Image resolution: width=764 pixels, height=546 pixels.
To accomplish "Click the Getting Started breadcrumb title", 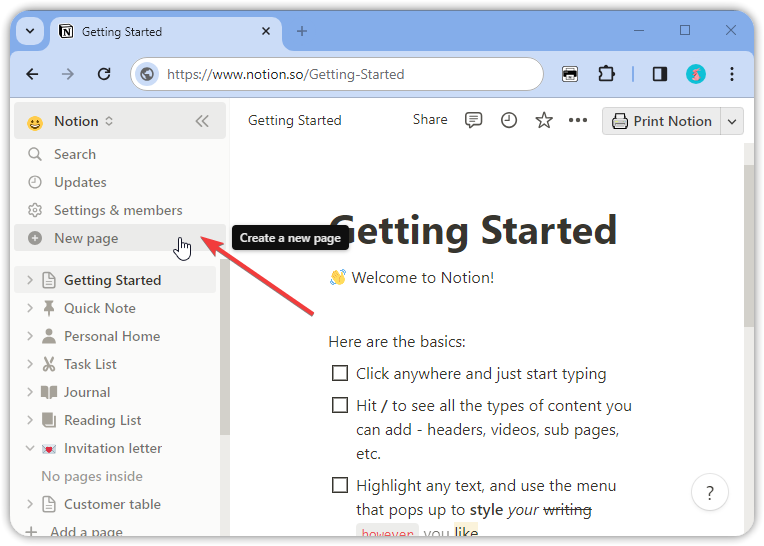I will point(294,120).
